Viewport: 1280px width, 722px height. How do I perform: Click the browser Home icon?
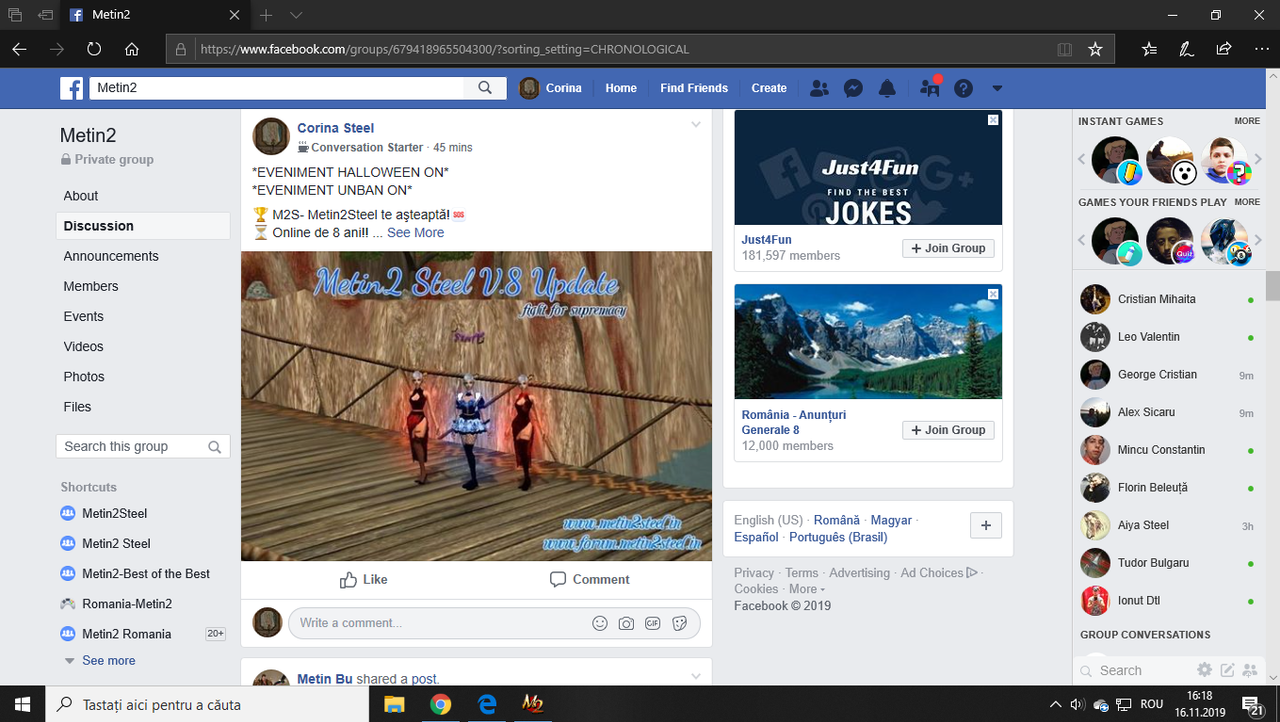(132, 49)
